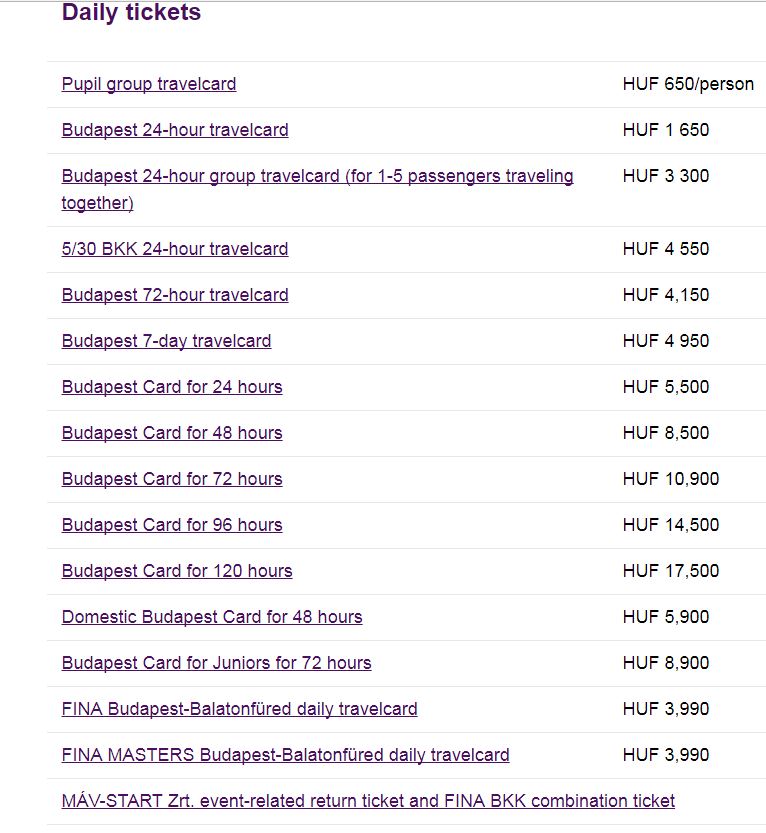The image size is (766, 833).
Task: Click Budapest Card for 96 hours
Action: 172,525
